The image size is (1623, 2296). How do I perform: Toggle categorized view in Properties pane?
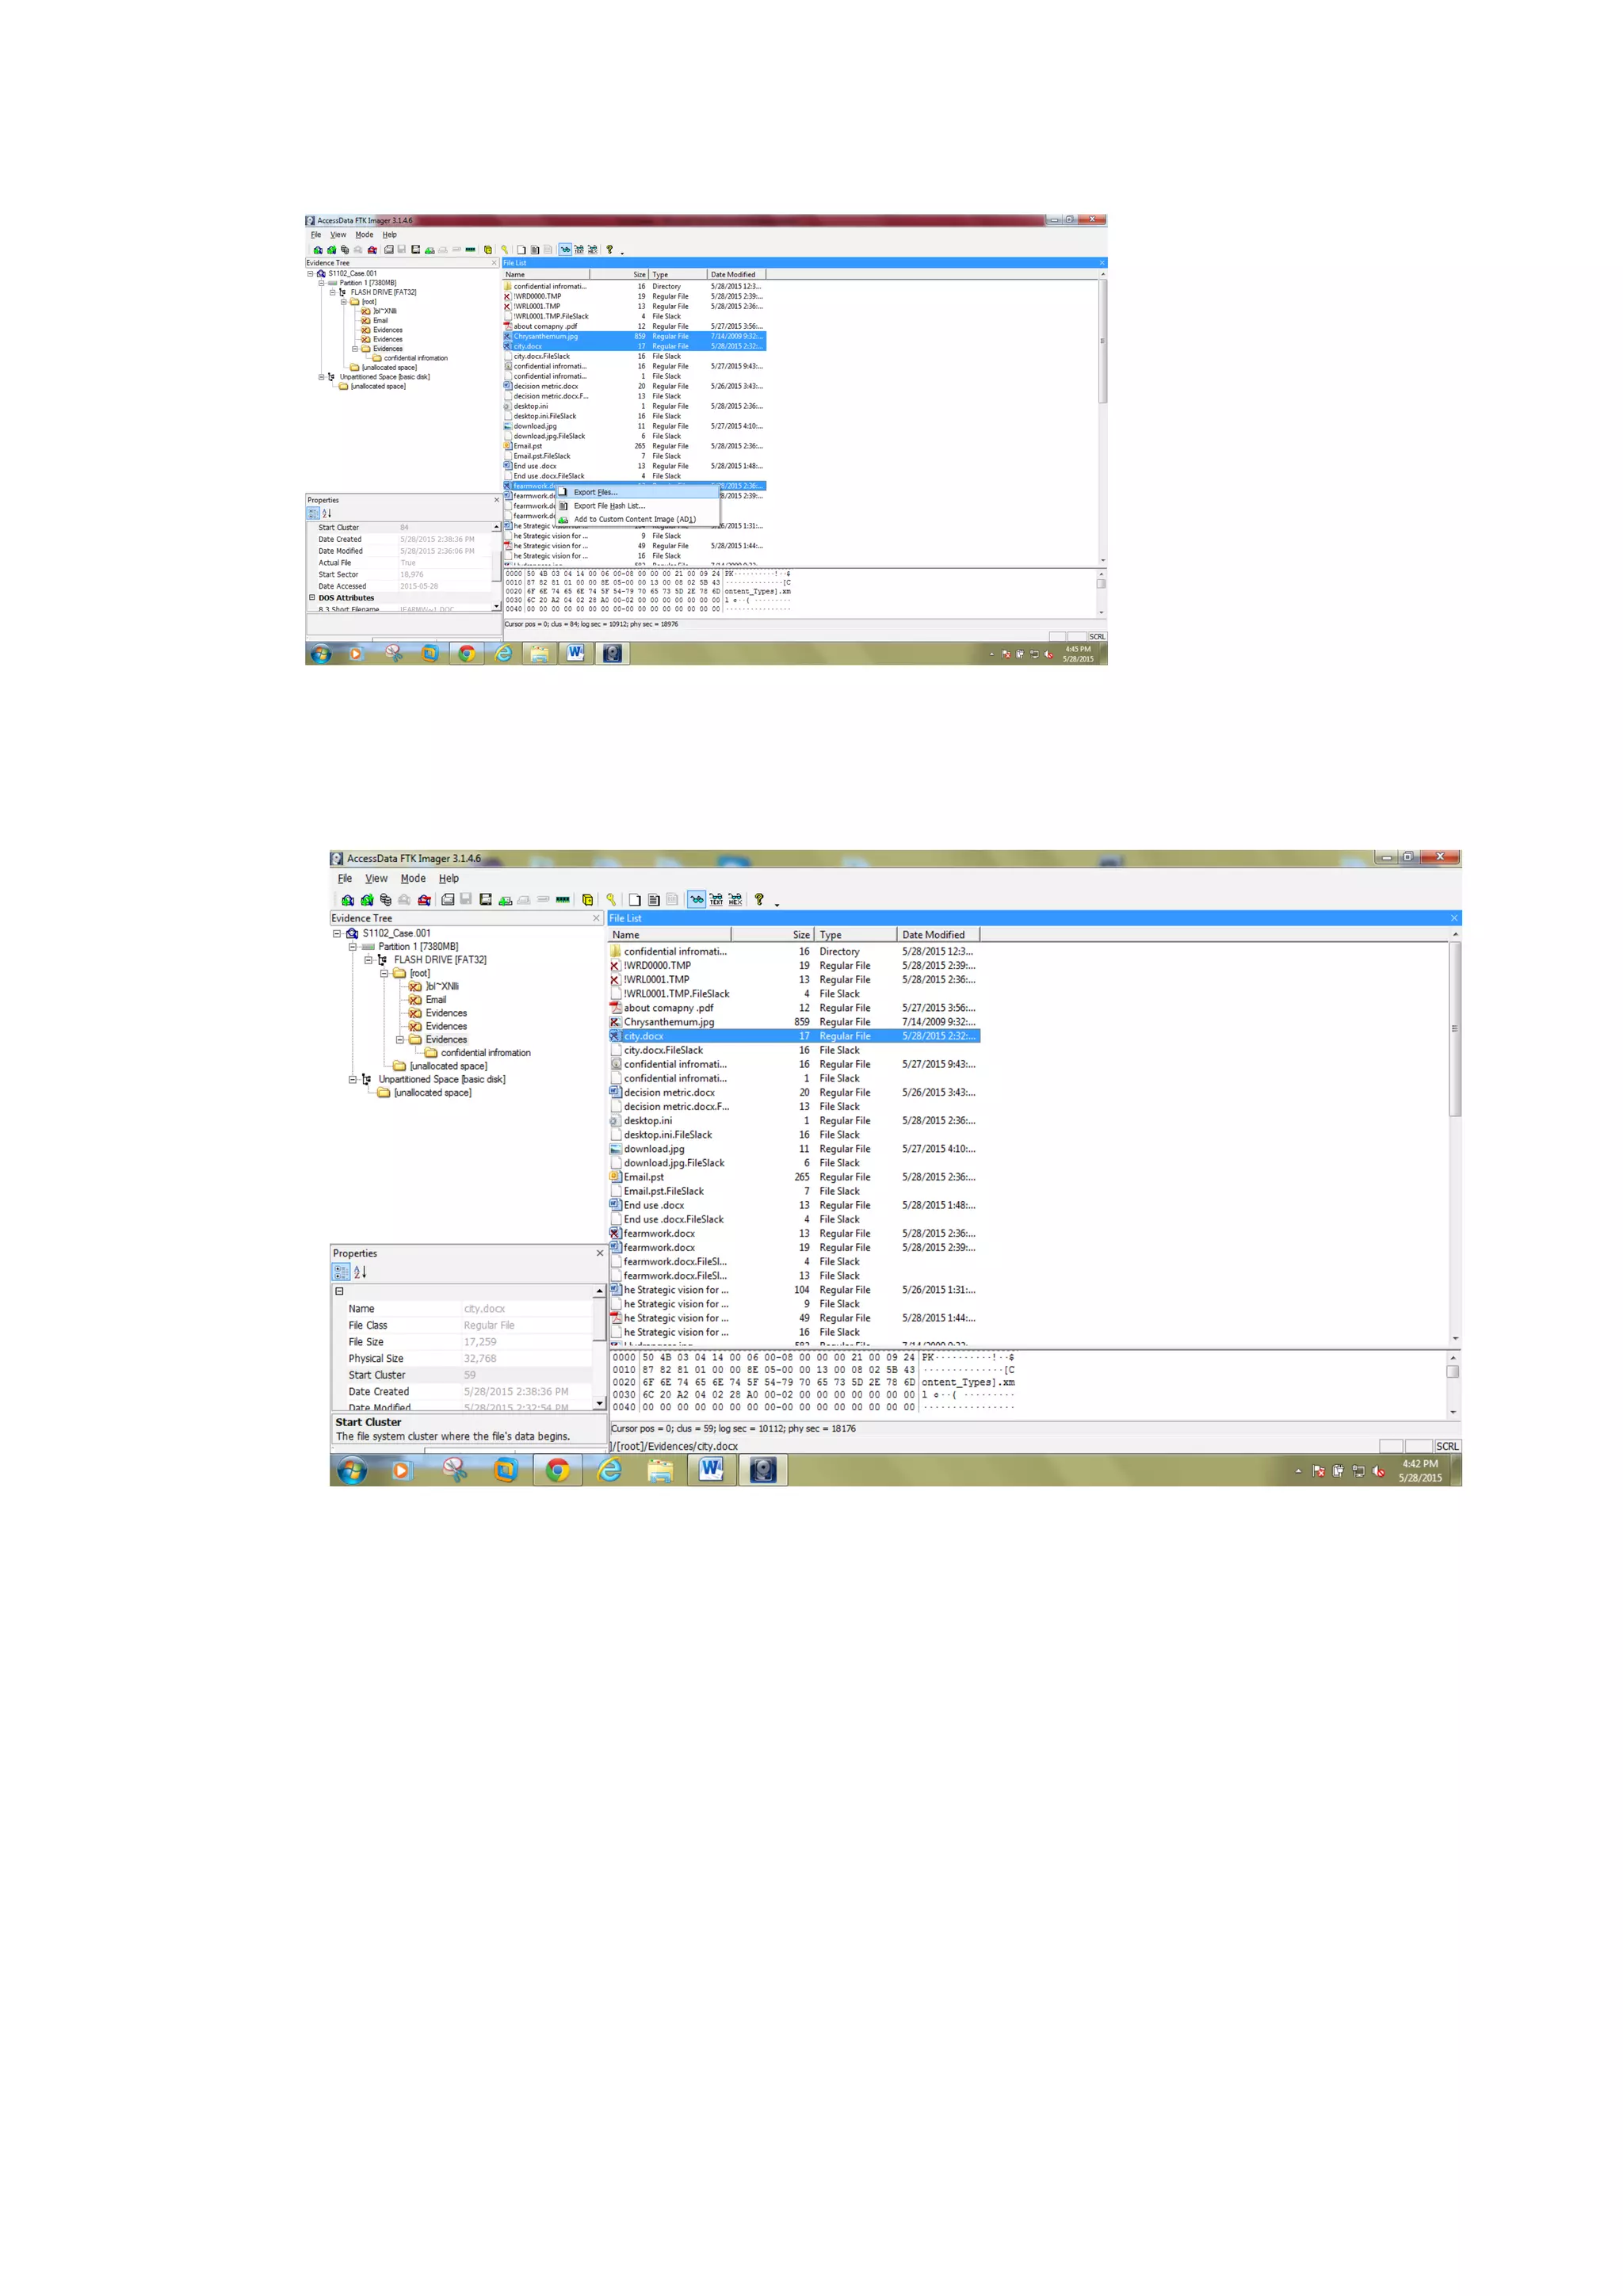[340, 1272]
